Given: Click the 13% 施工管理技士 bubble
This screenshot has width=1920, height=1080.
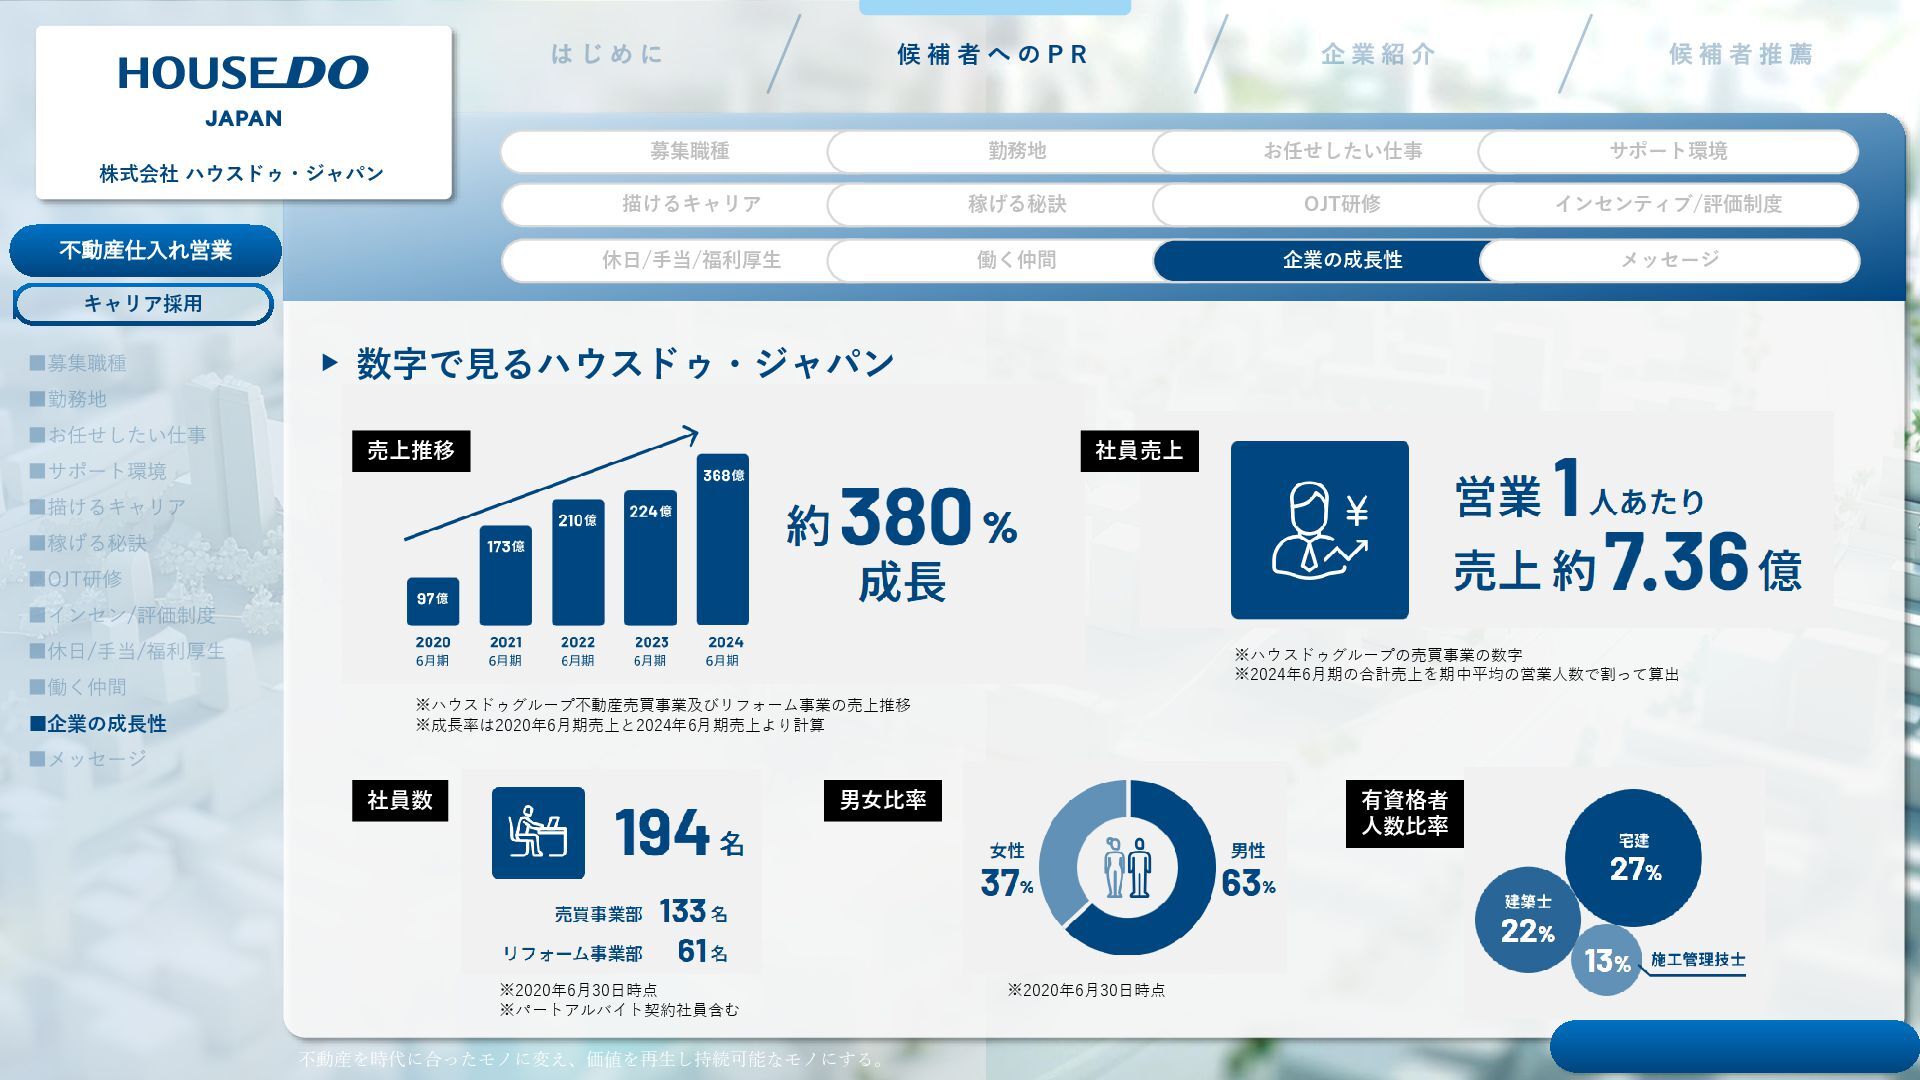Looking at the screenshot, I should pyautogui.click(x=1606, y=961).
